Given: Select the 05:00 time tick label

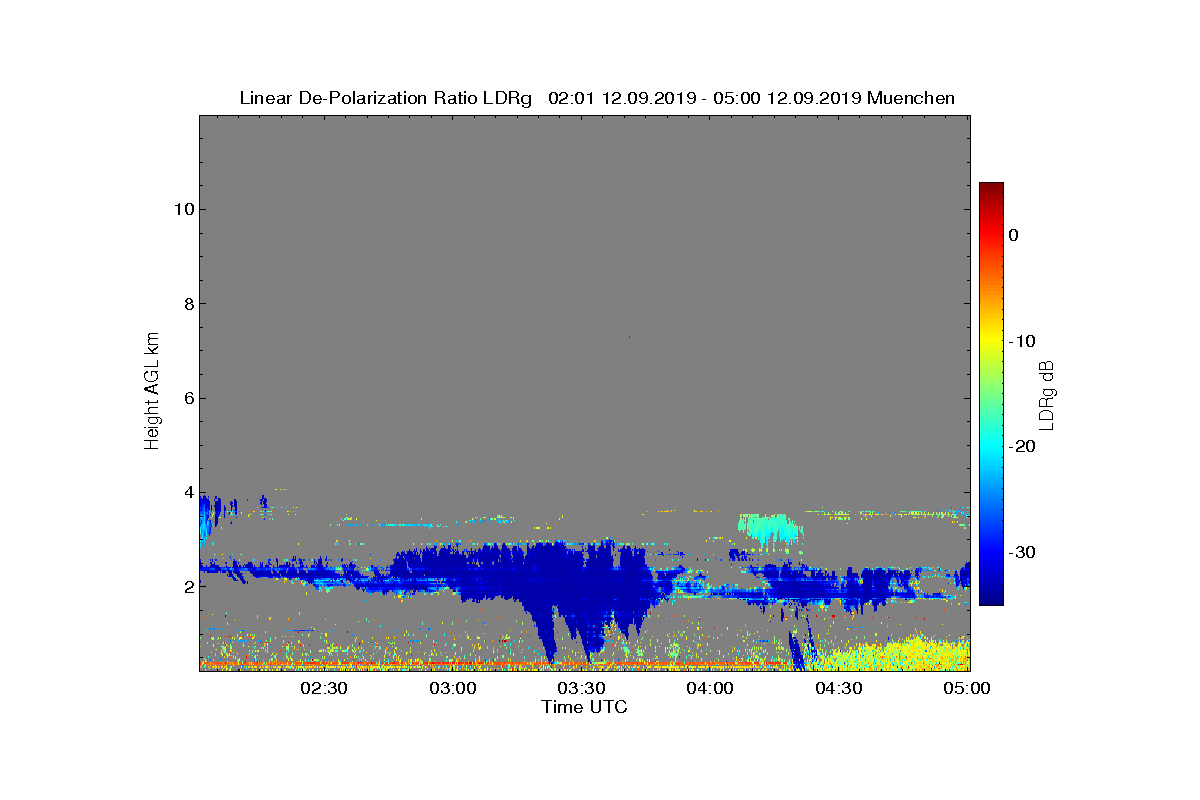Looking at the screenshot, I should pyautogui.click(x=967, y=688).
